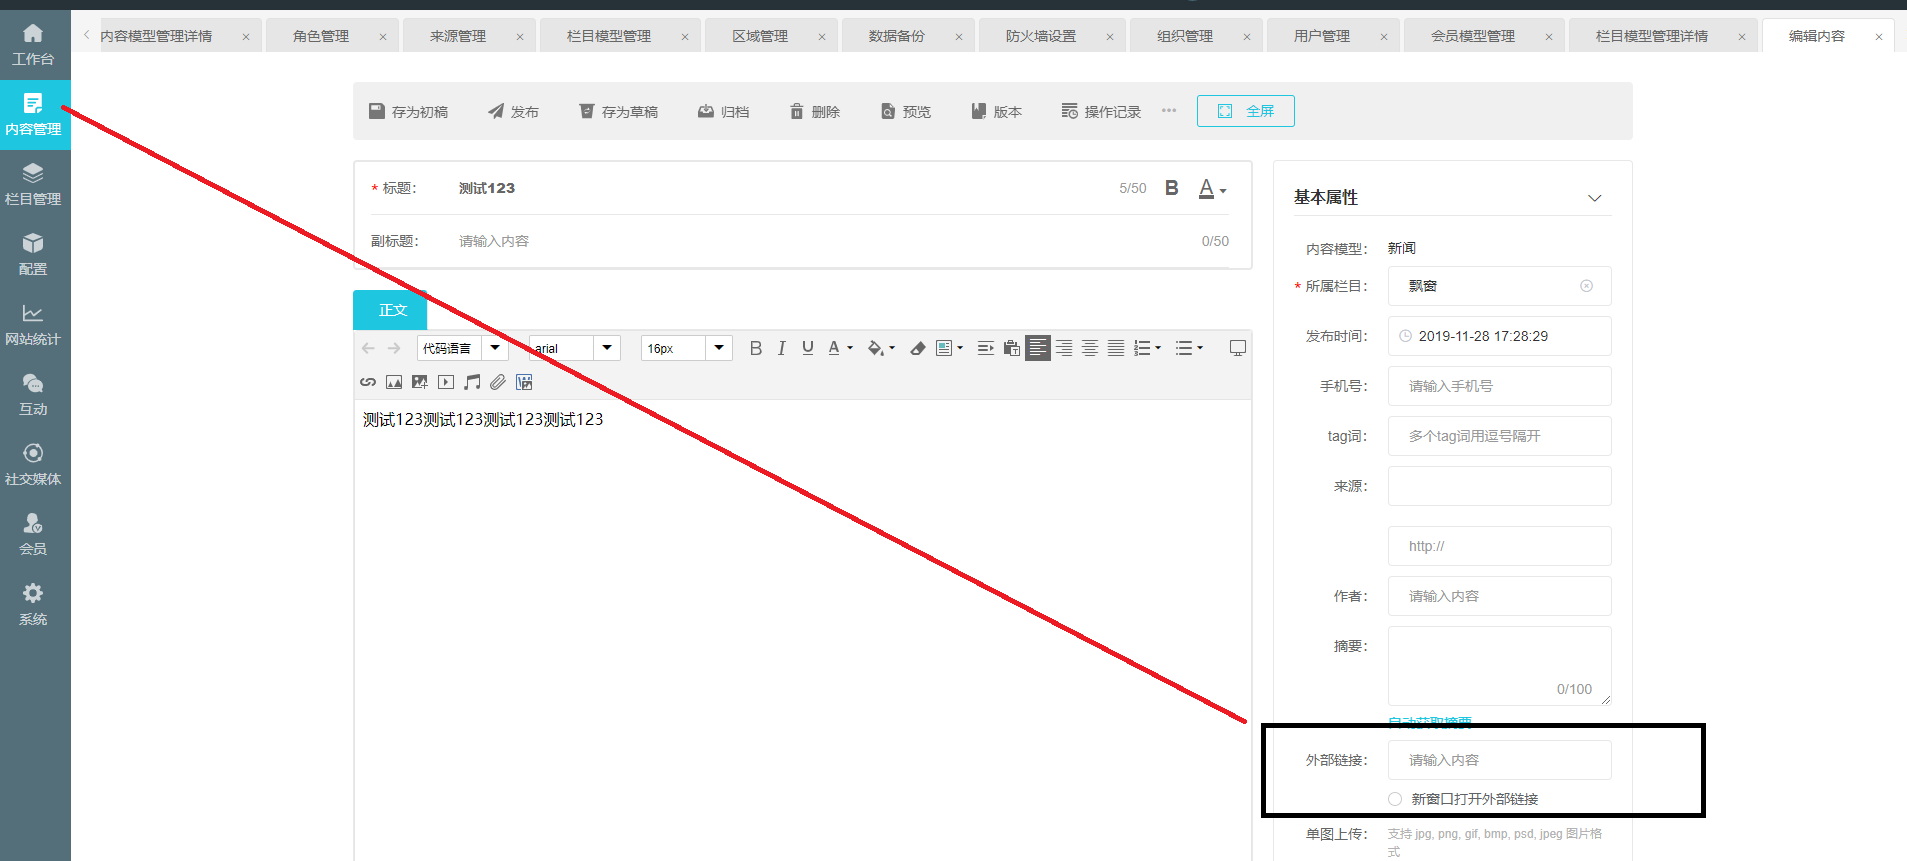Open 会员 in the sidebar

pyautogui.click(x=33, y=535)
